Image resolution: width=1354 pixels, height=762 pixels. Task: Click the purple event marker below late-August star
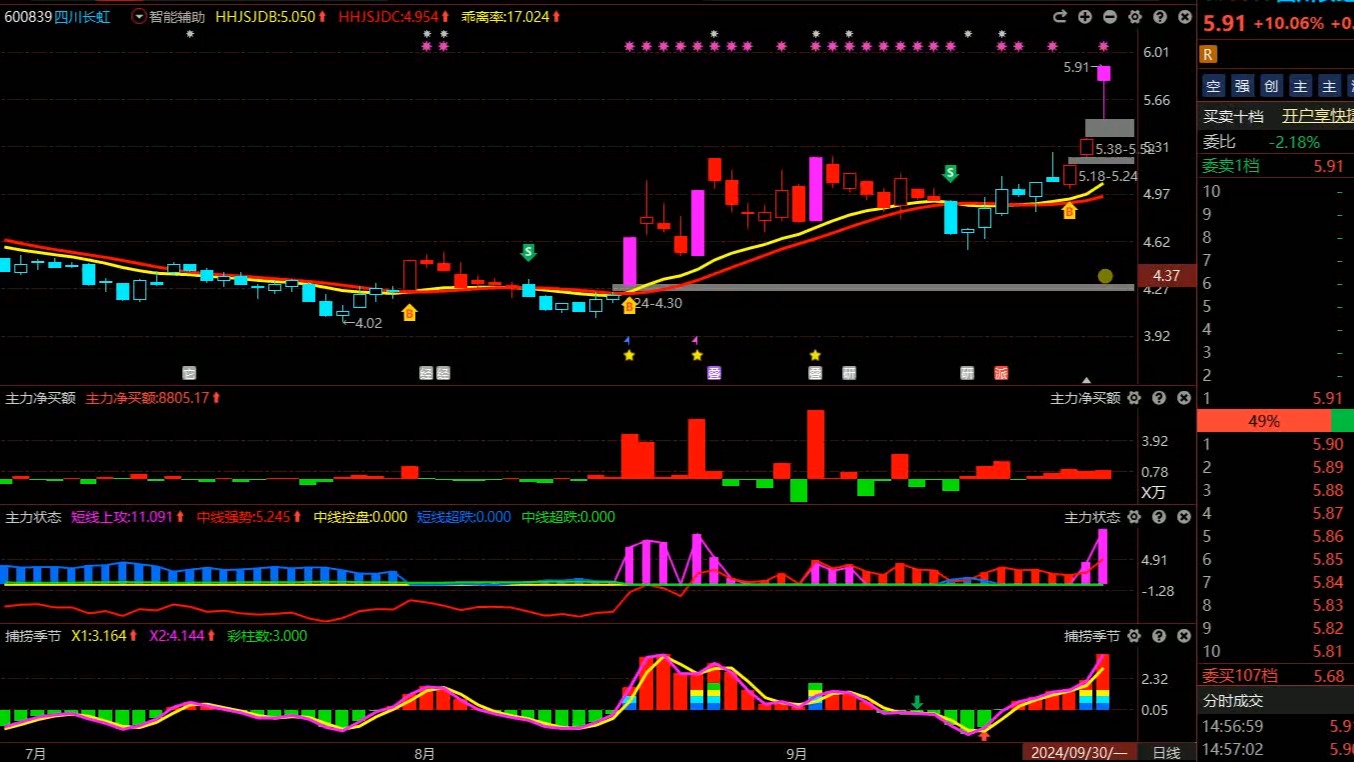(714, 373)
